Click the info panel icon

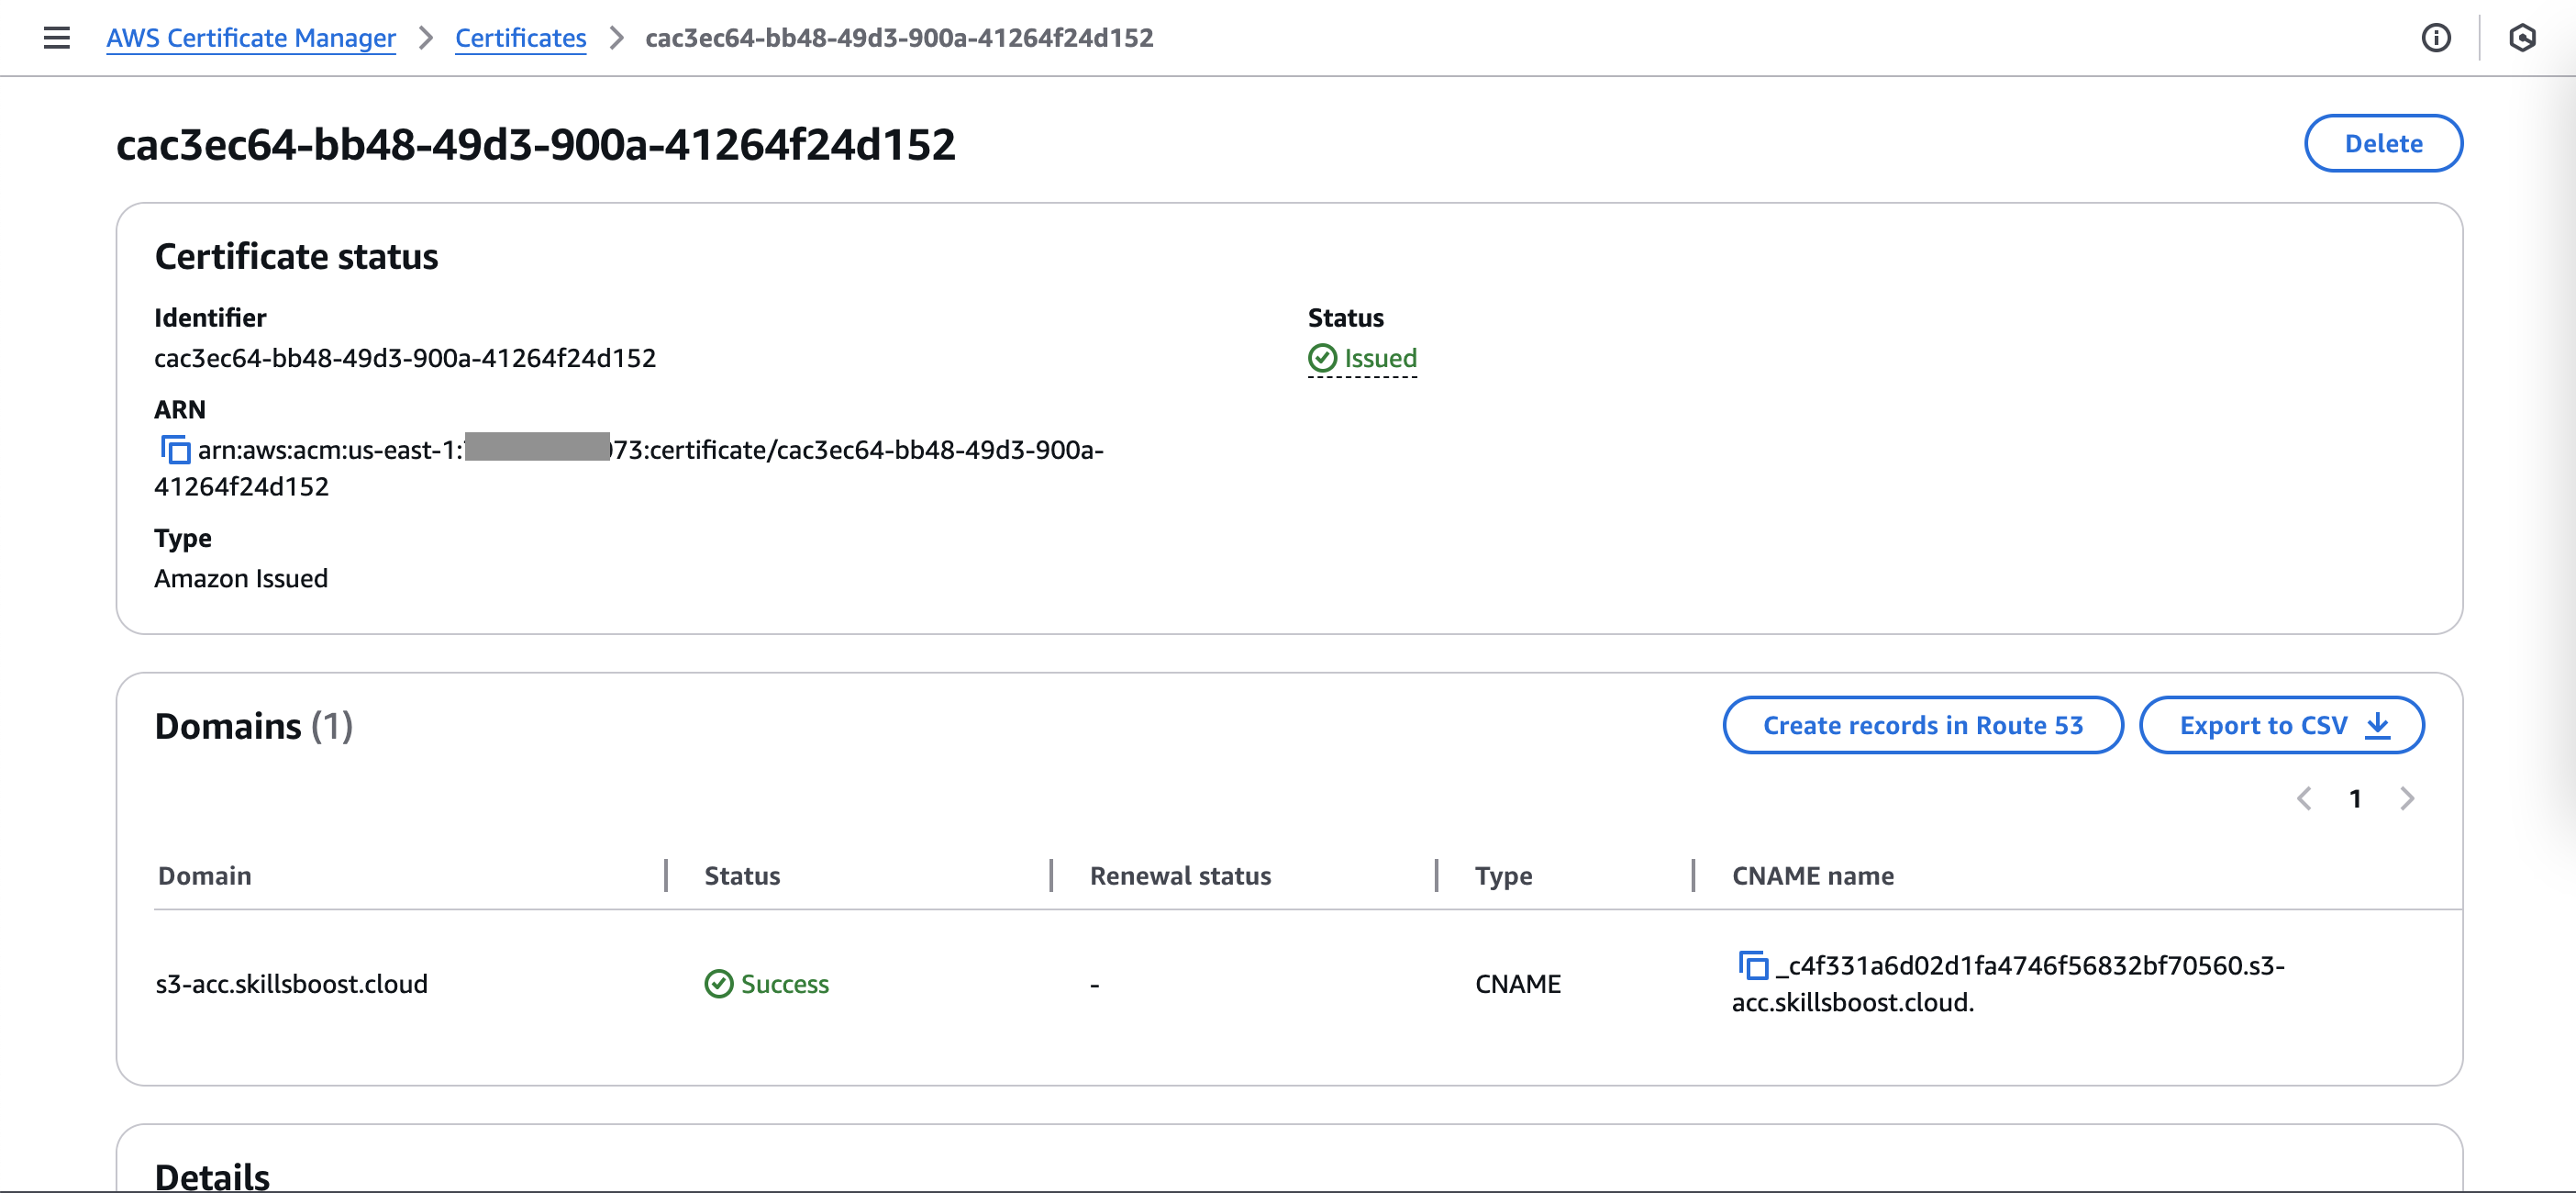coord(2435,38)
